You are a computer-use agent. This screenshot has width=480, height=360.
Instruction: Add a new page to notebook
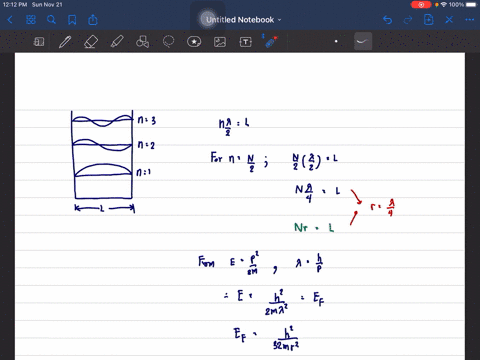(428, 20)
